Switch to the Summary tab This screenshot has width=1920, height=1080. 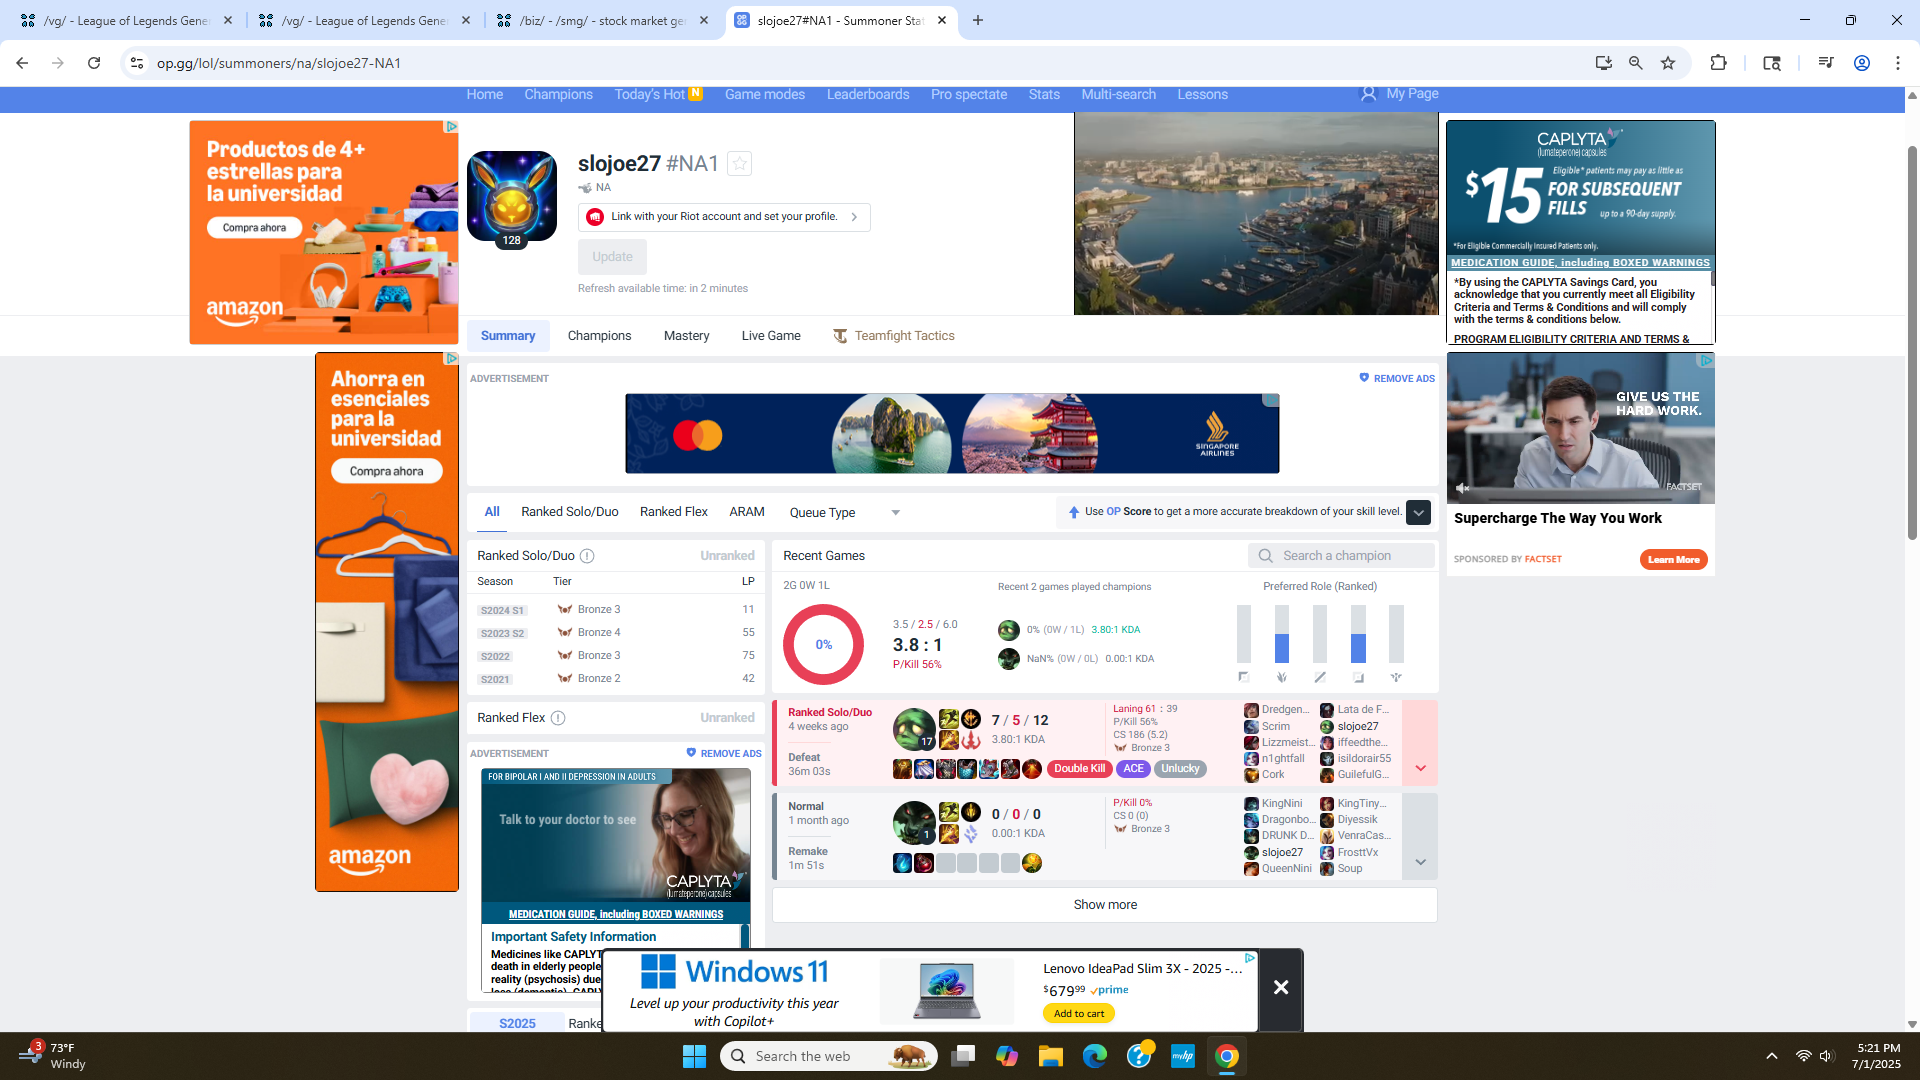pos(508,336)
